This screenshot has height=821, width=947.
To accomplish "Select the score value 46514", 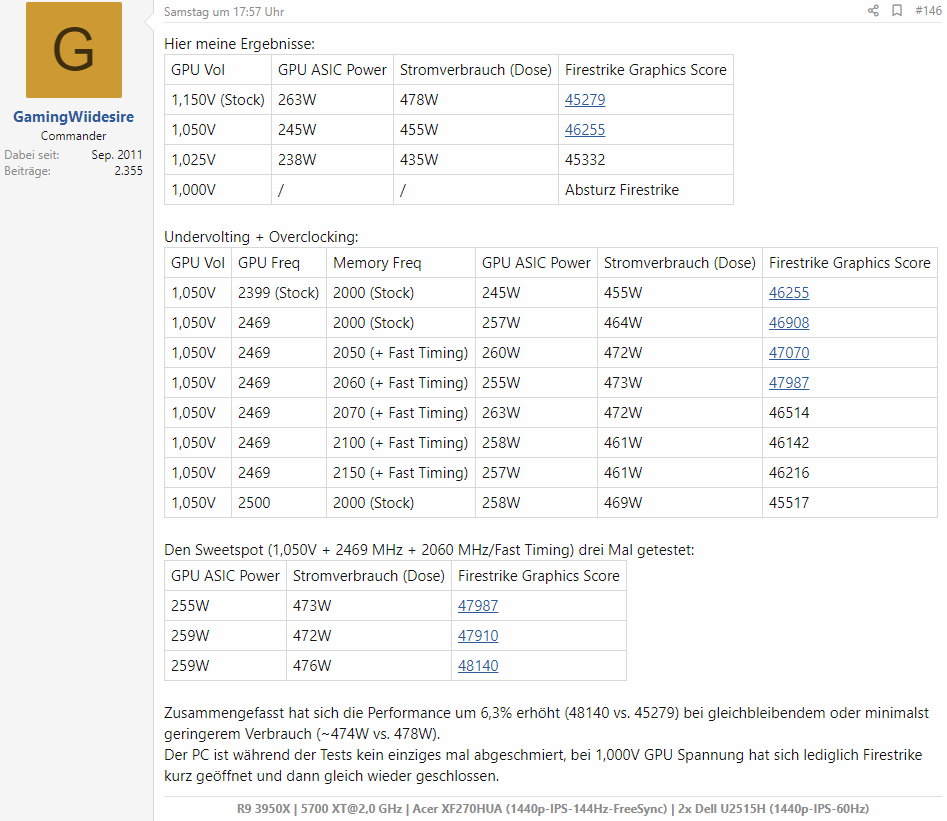I will pos(789,413).
